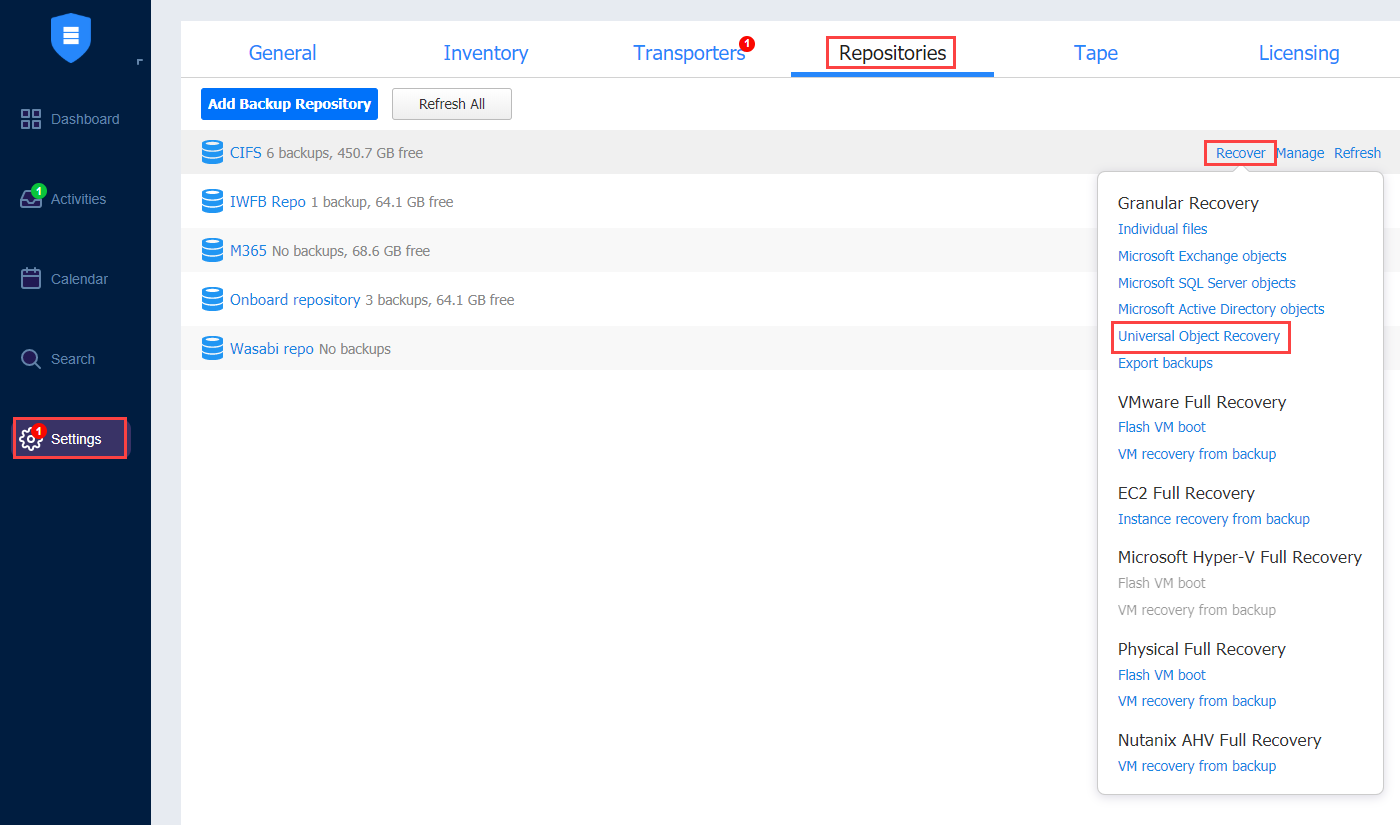This screenshot has height=825, width=1400.
Task: Open the Calendar icon in sidebar
Action: (31, 278)
